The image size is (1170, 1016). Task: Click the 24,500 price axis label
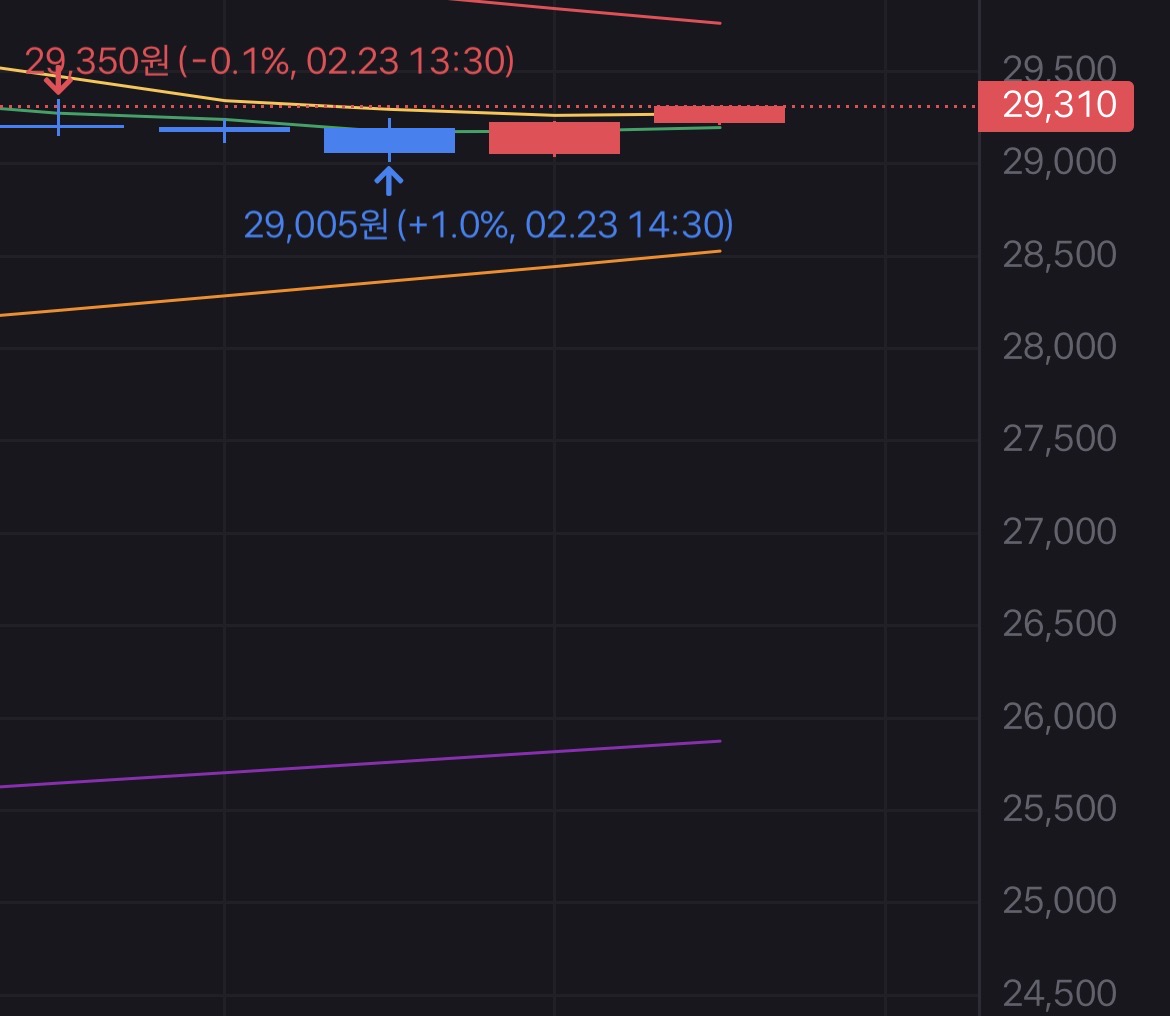tap(1059, 993)
